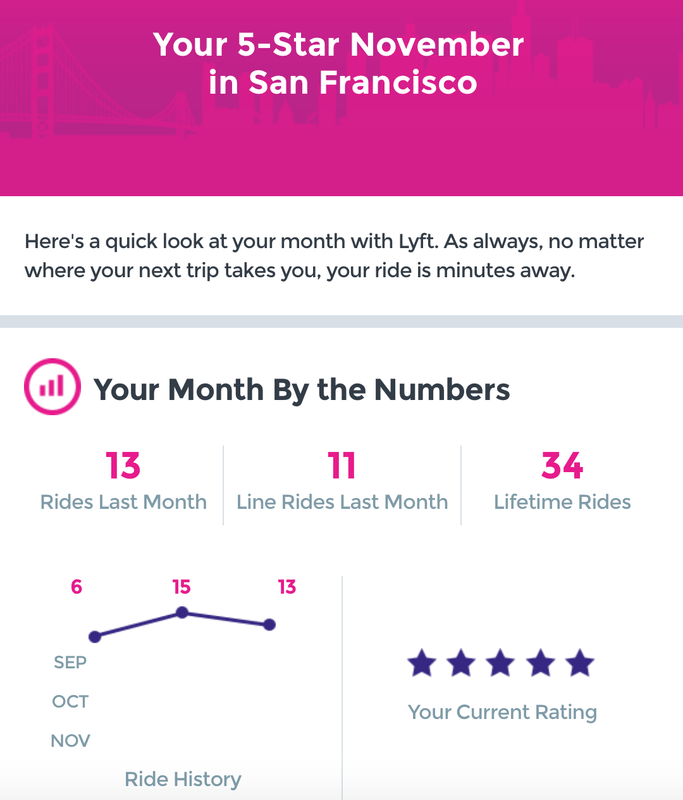The width and height of the screenshot is (683, 800).
Task: Click the third rating star
Action: point(500,663)
